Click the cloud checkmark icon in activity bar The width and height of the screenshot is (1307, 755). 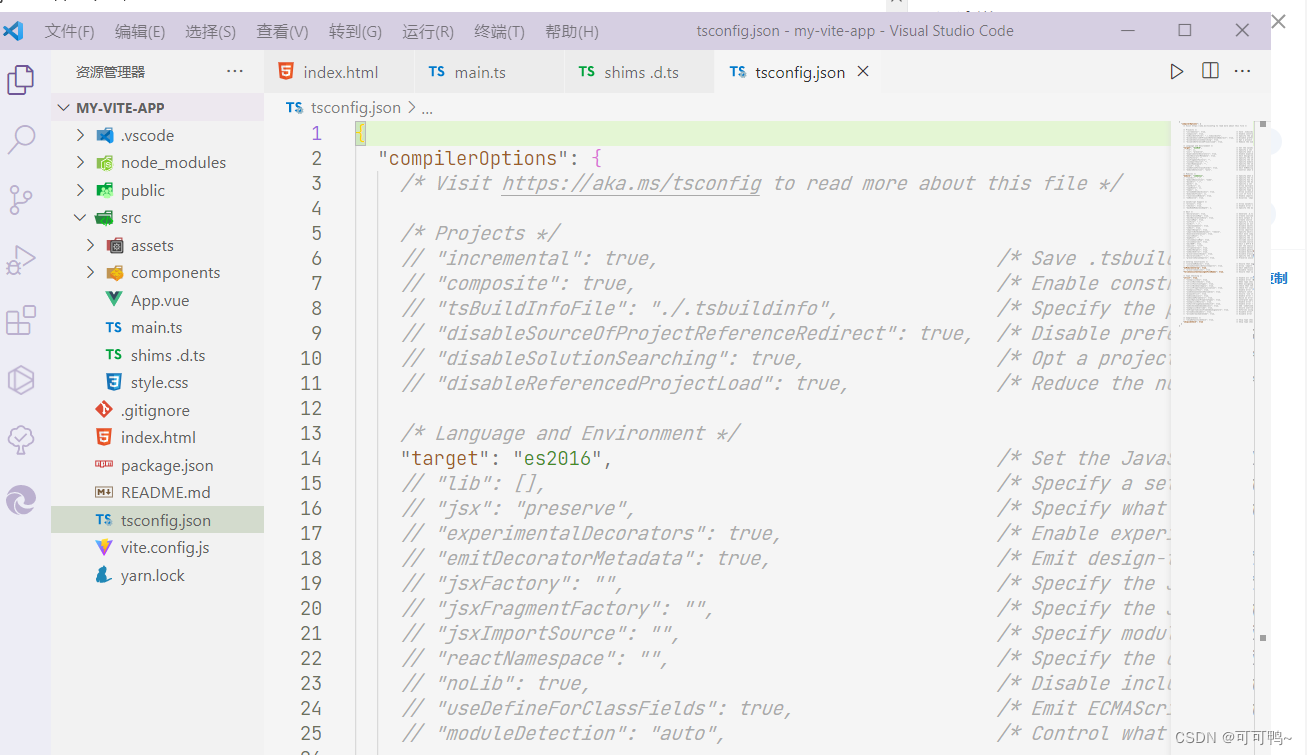21,440
